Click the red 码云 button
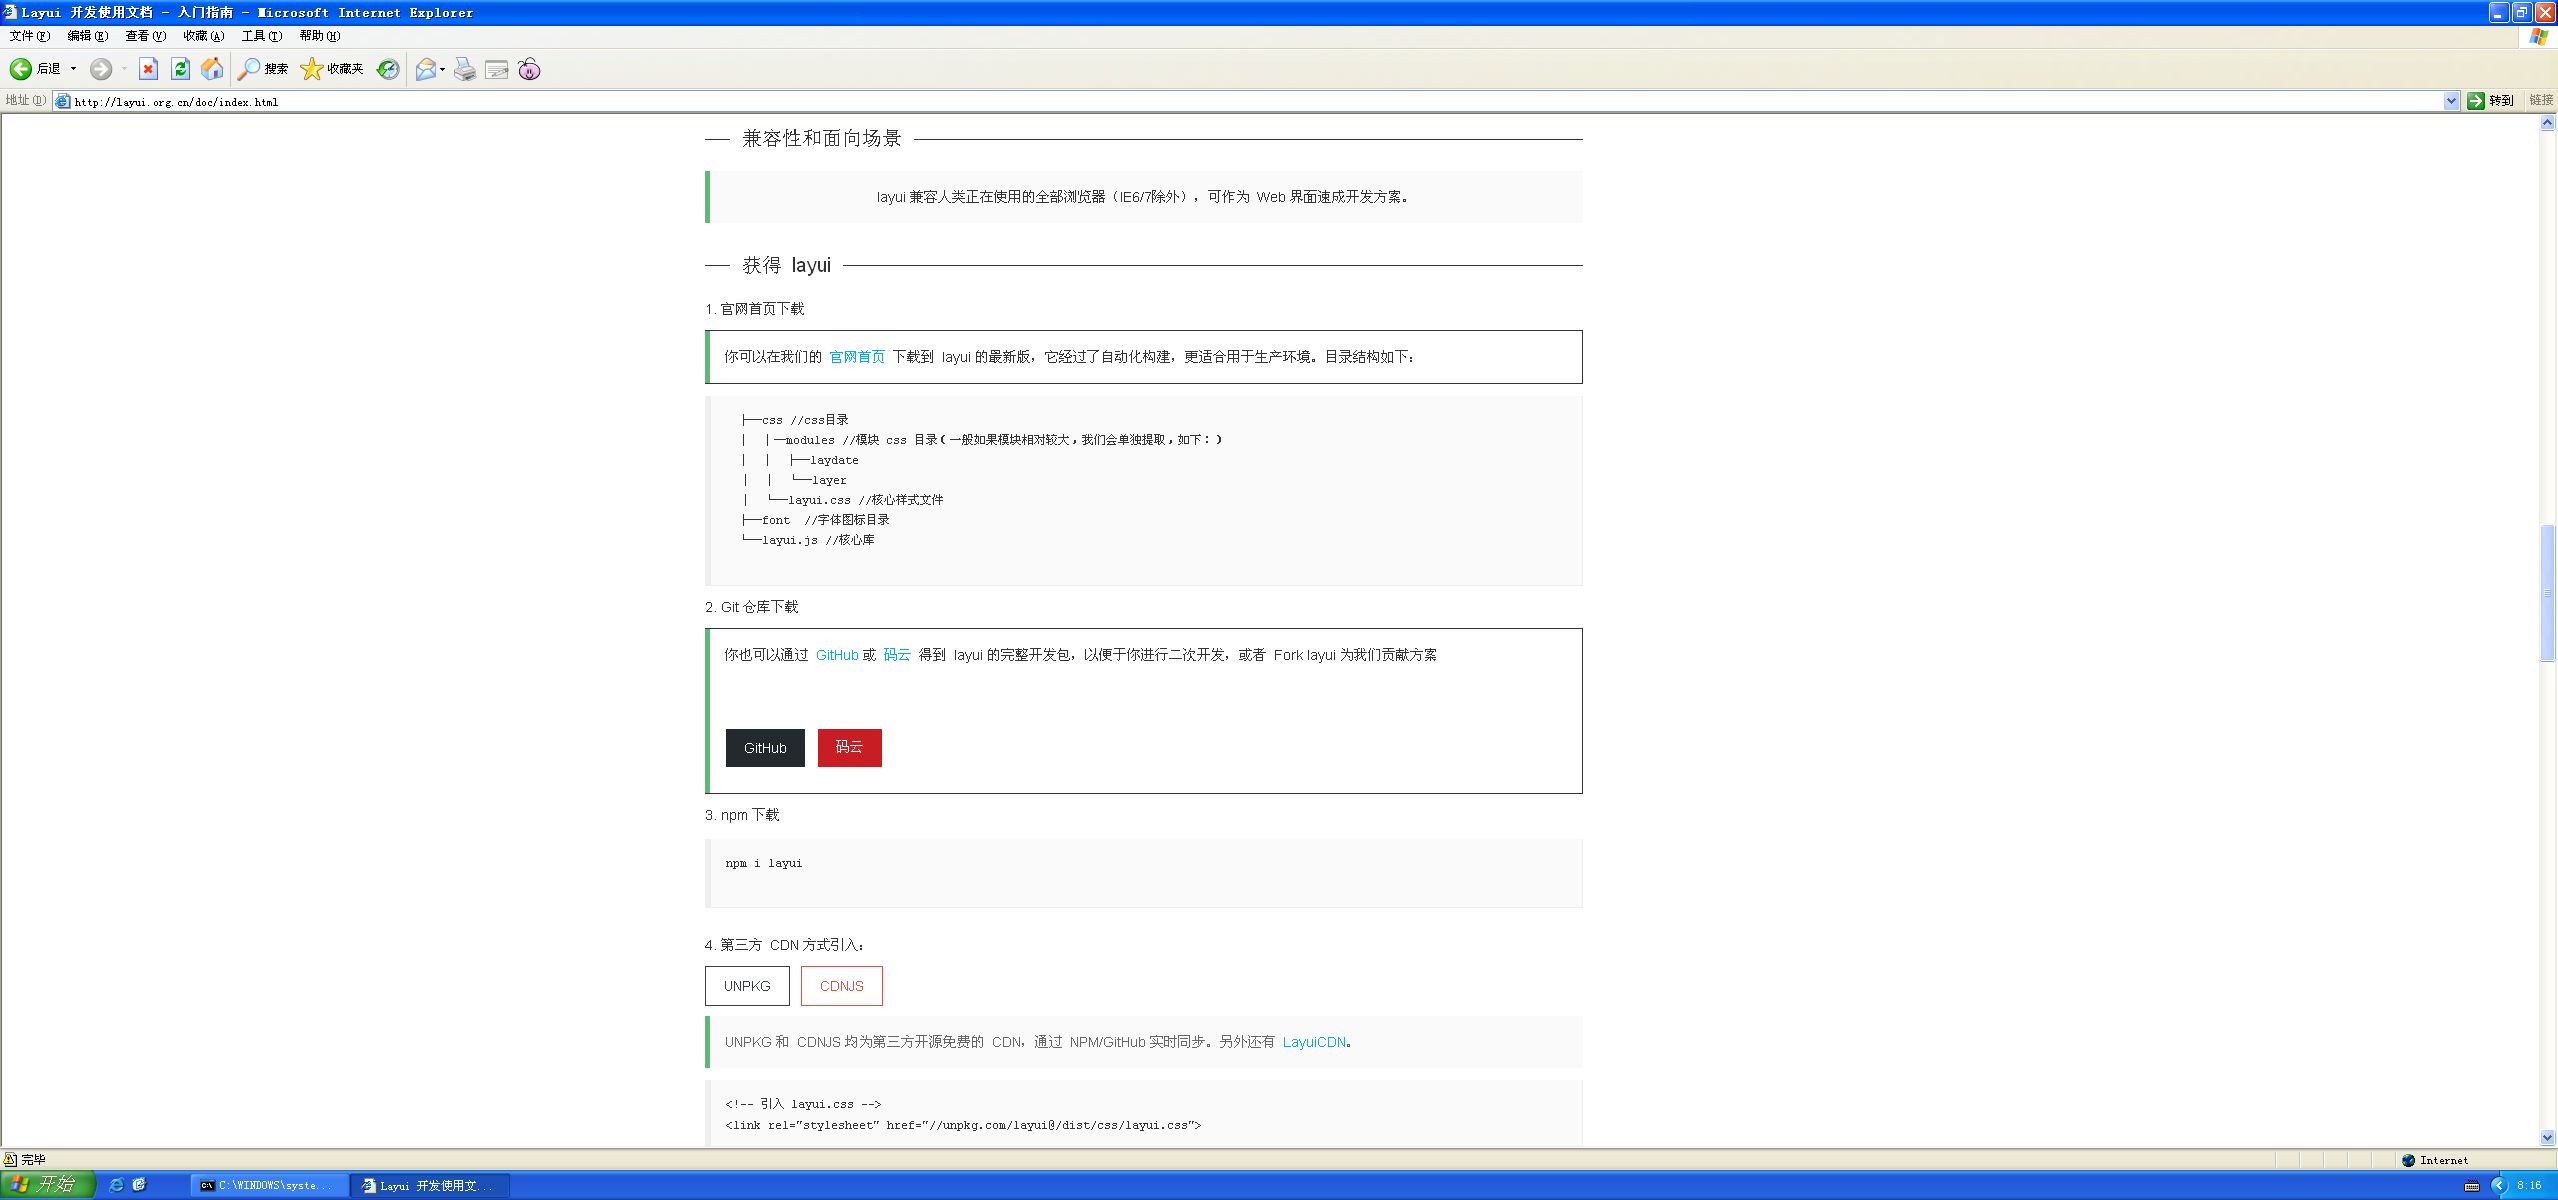2558x1200 pixels. tap(850, 748)
